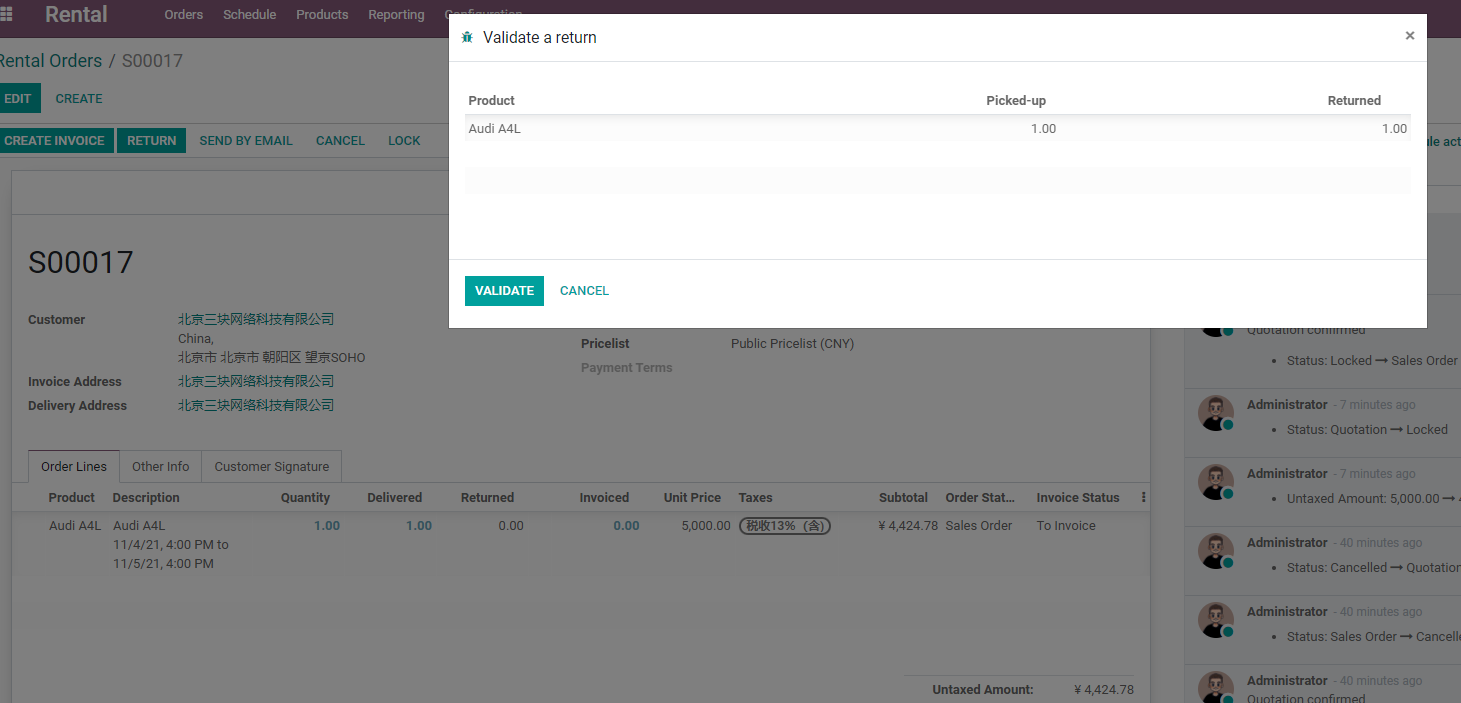
Task: Close the Validate a return dialog
Action: 1409,36
